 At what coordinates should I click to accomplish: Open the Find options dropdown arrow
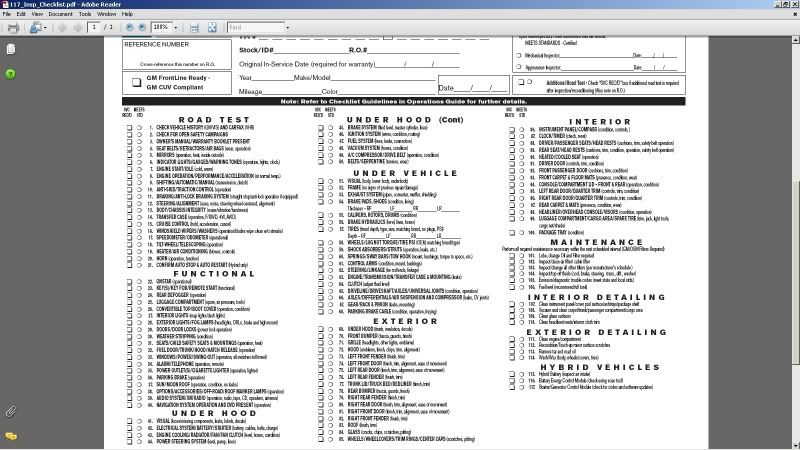(288, 28)
